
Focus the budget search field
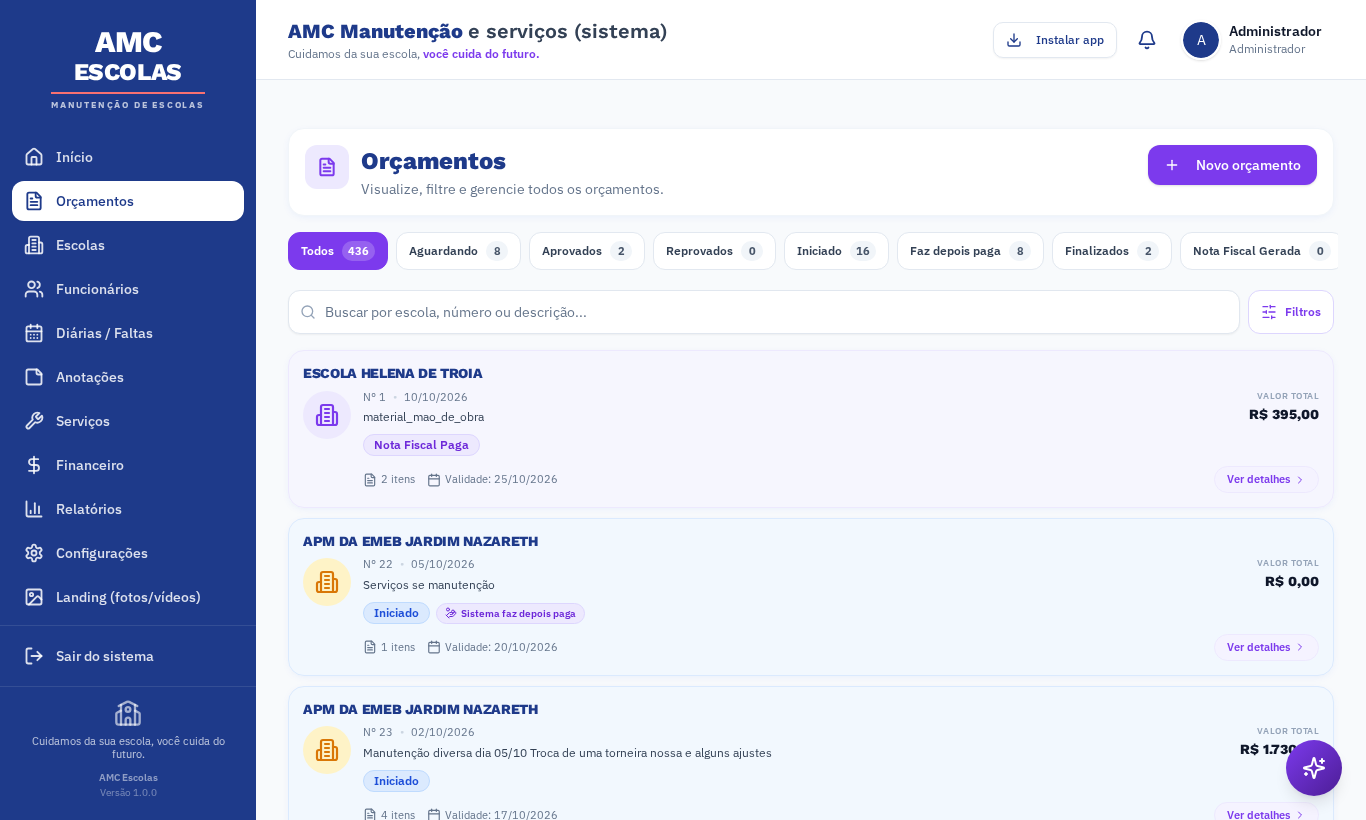[x=764, y=312]
